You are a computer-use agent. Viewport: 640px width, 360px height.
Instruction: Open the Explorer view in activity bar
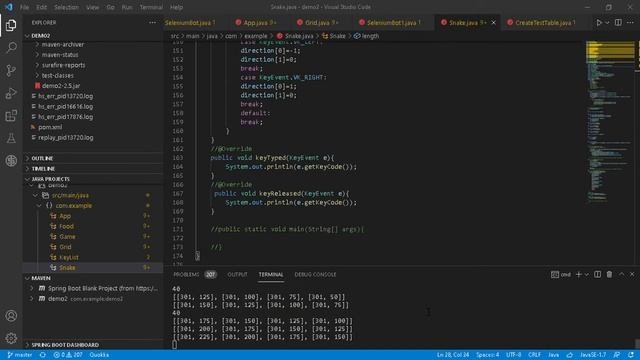coord(11,25)
